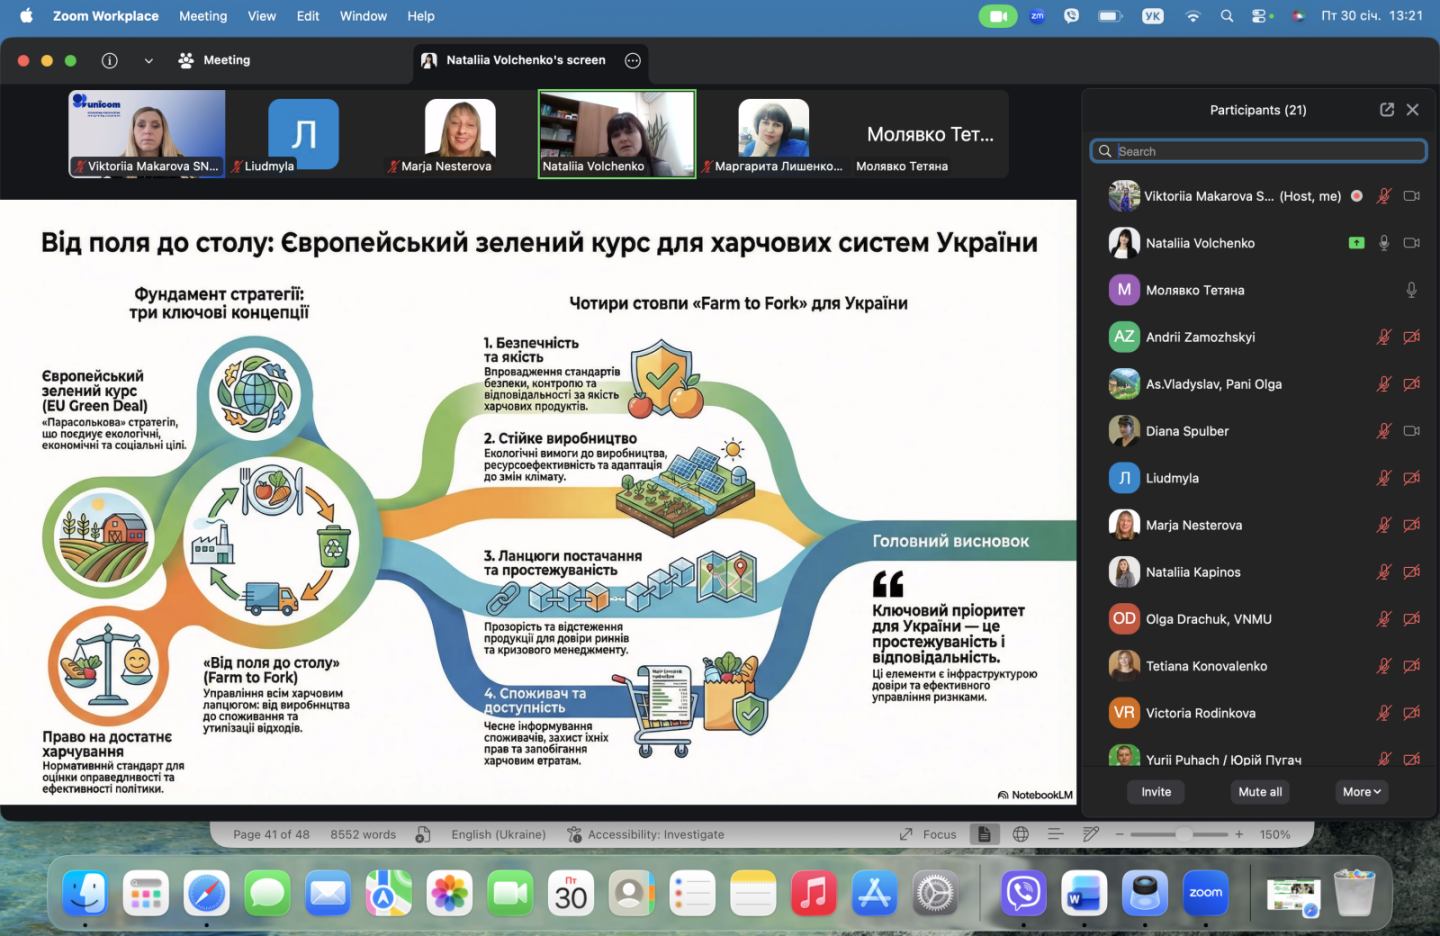Open the Meeting dropdown in the Zoom toolbar
Screen dimensions: 1440x936
(x=215, y=61)
